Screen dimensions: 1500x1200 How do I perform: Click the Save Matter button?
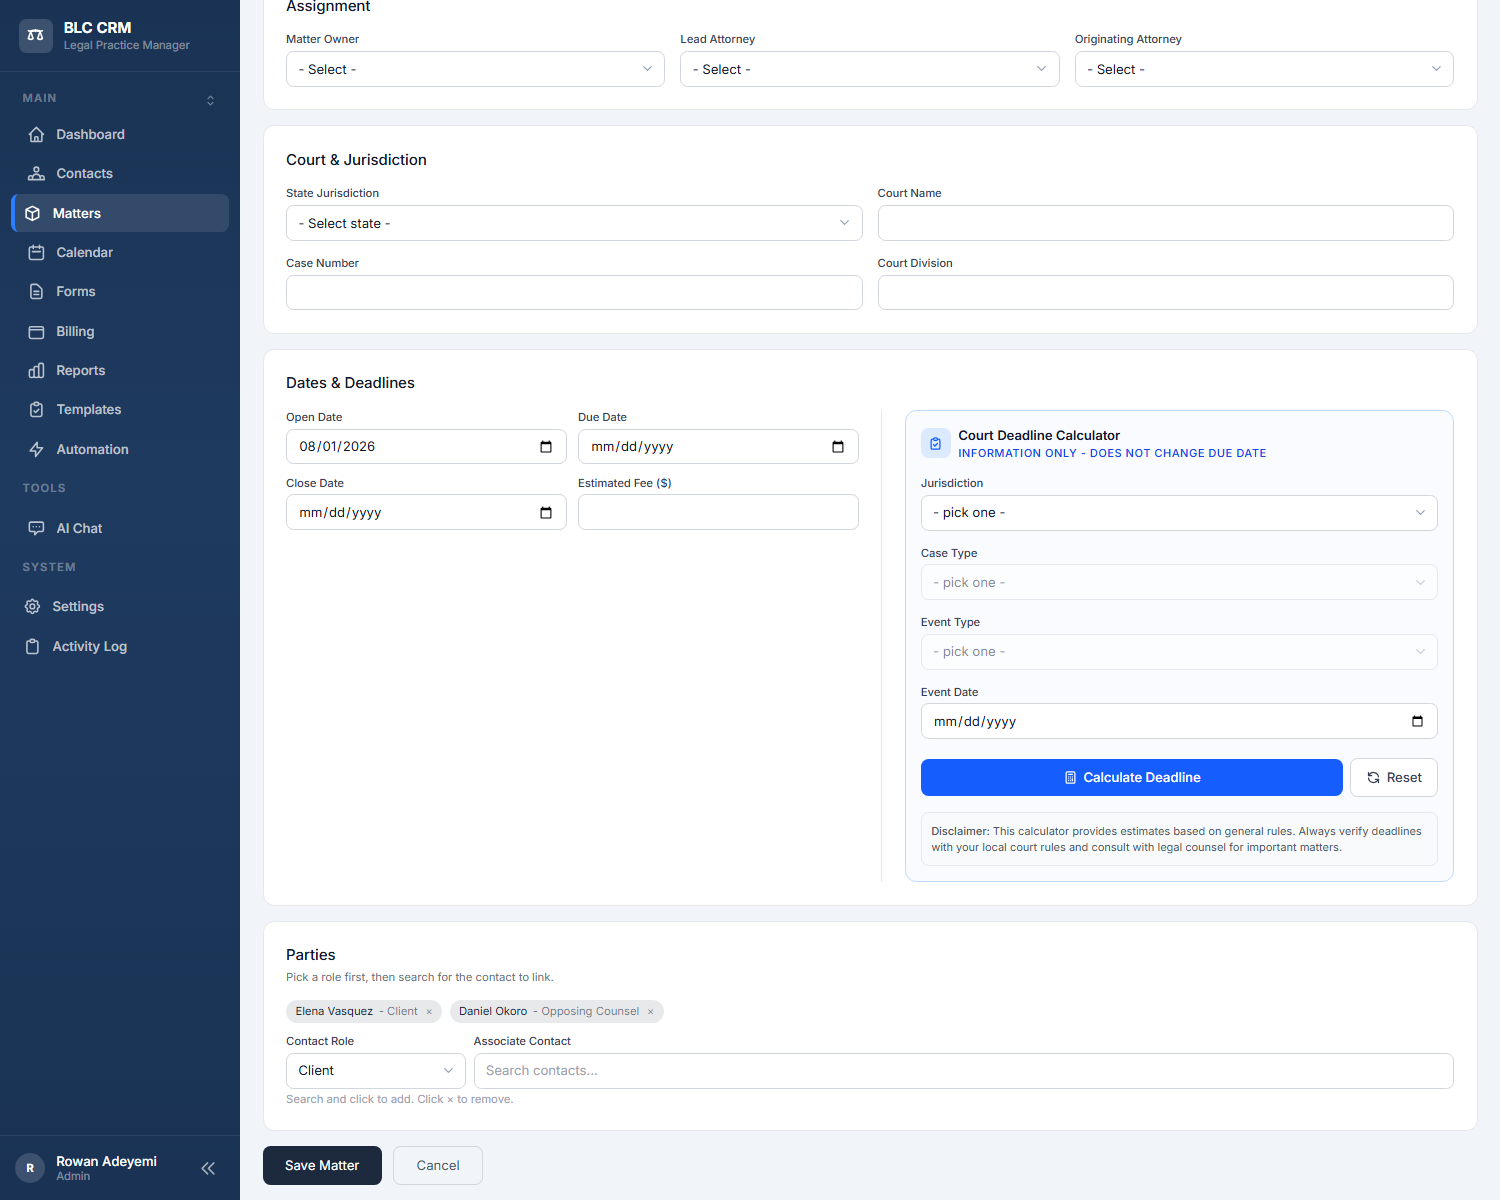tap(322, 1166)
